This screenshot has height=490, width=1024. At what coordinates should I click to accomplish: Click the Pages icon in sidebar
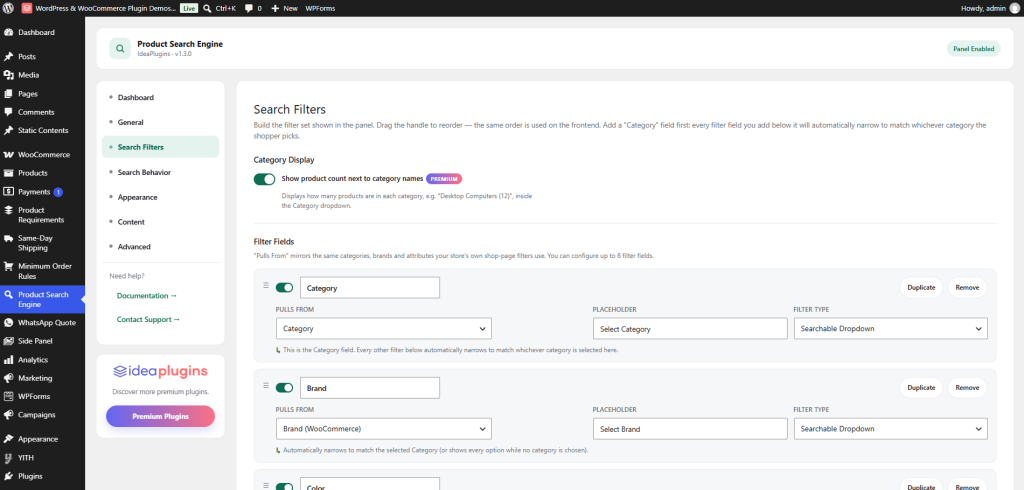coord(8,93)
